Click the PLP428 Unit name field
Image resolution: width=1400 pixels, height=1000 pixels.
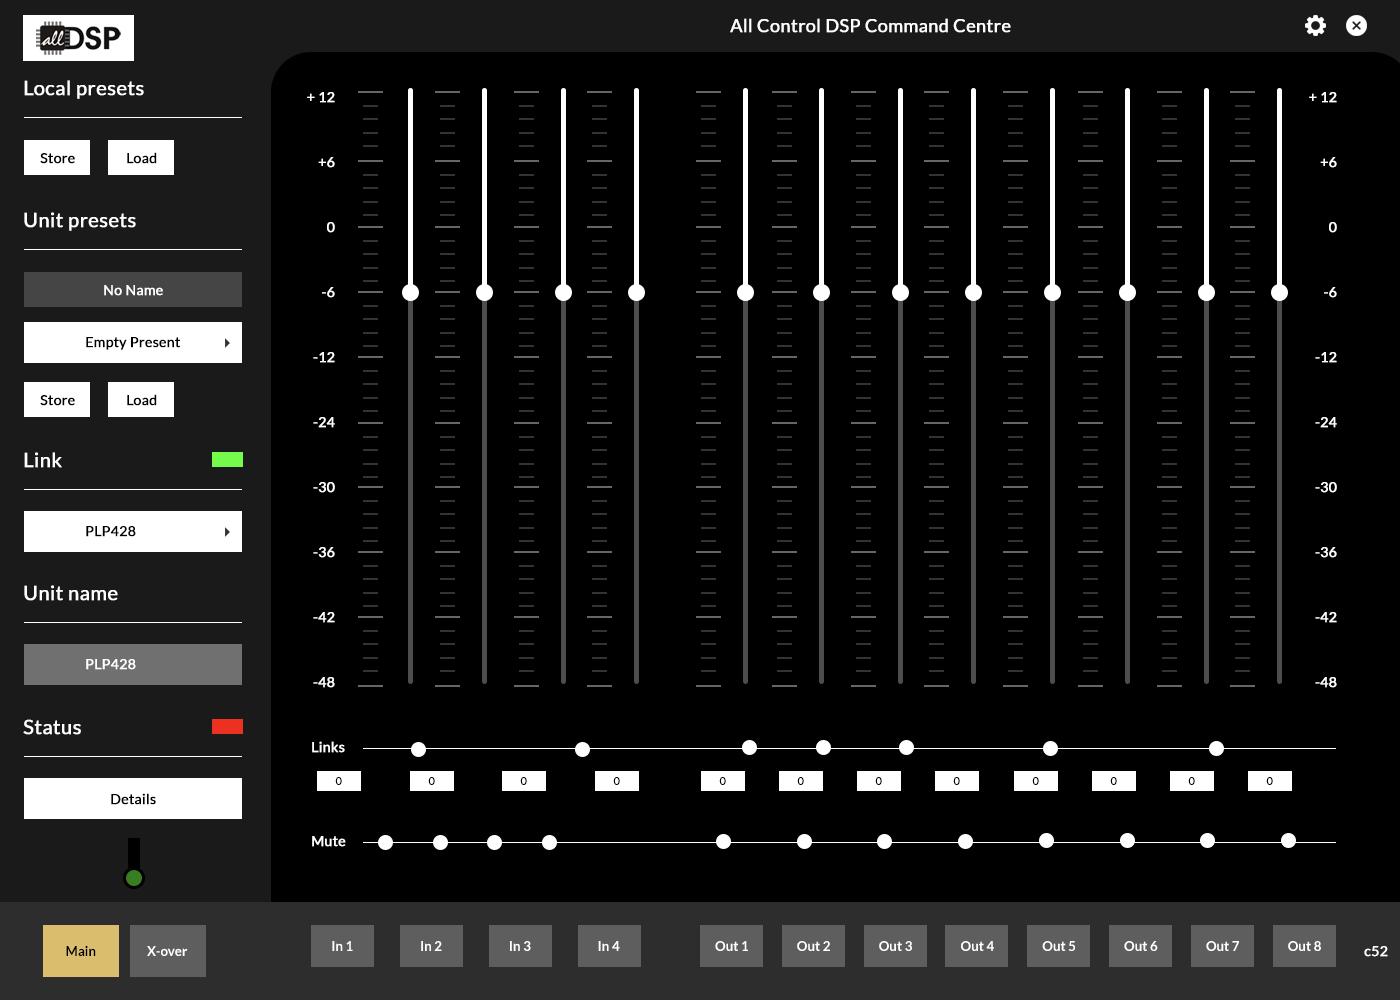(x=133, y=665)
